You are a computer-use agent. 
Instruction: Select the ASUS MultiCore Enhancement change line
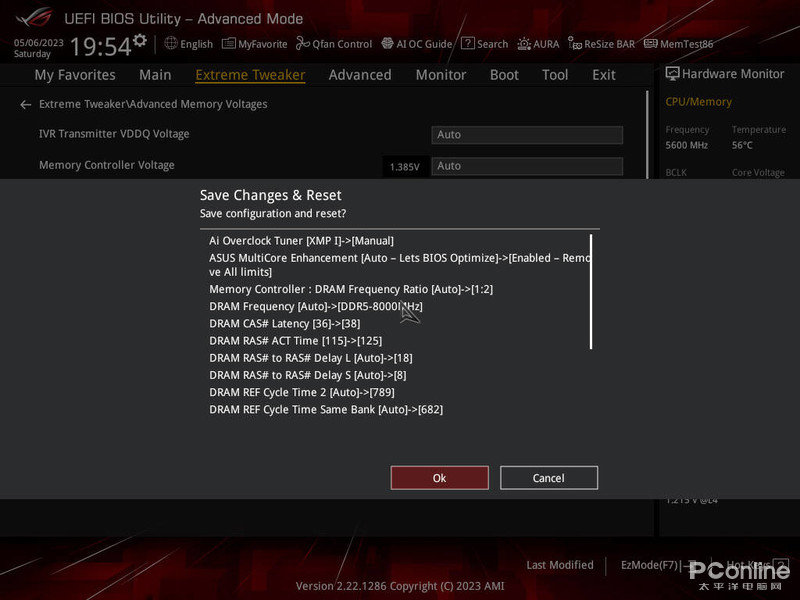399,265
